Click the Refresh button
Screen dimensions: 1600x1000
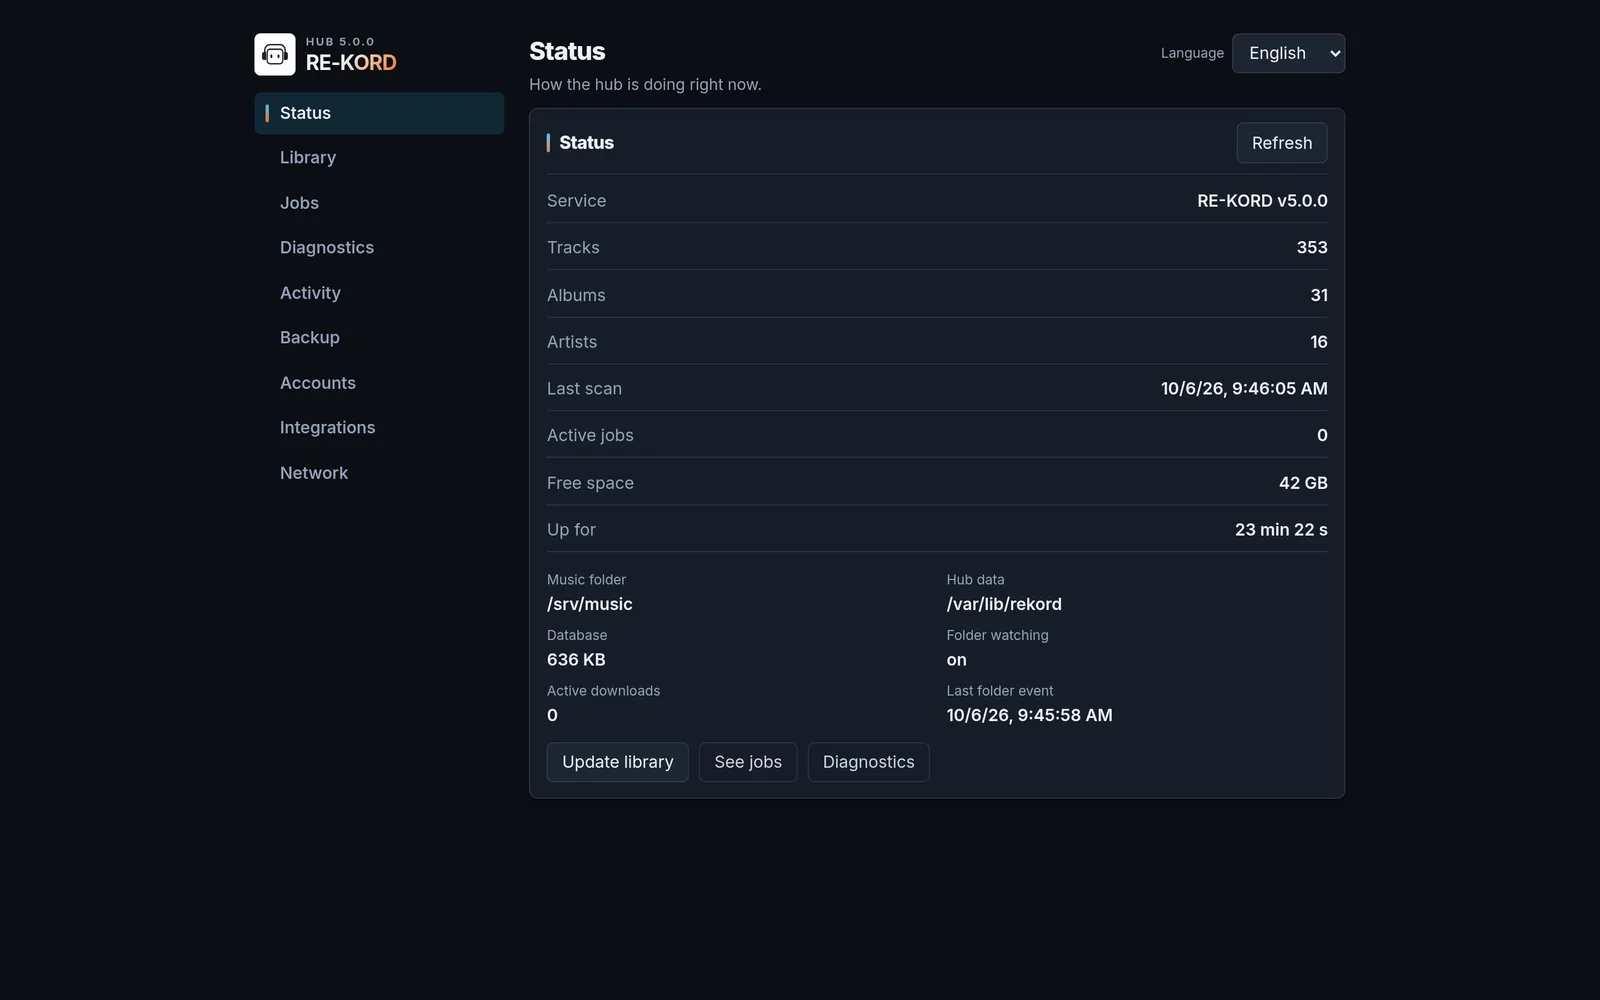[1282, 143]
